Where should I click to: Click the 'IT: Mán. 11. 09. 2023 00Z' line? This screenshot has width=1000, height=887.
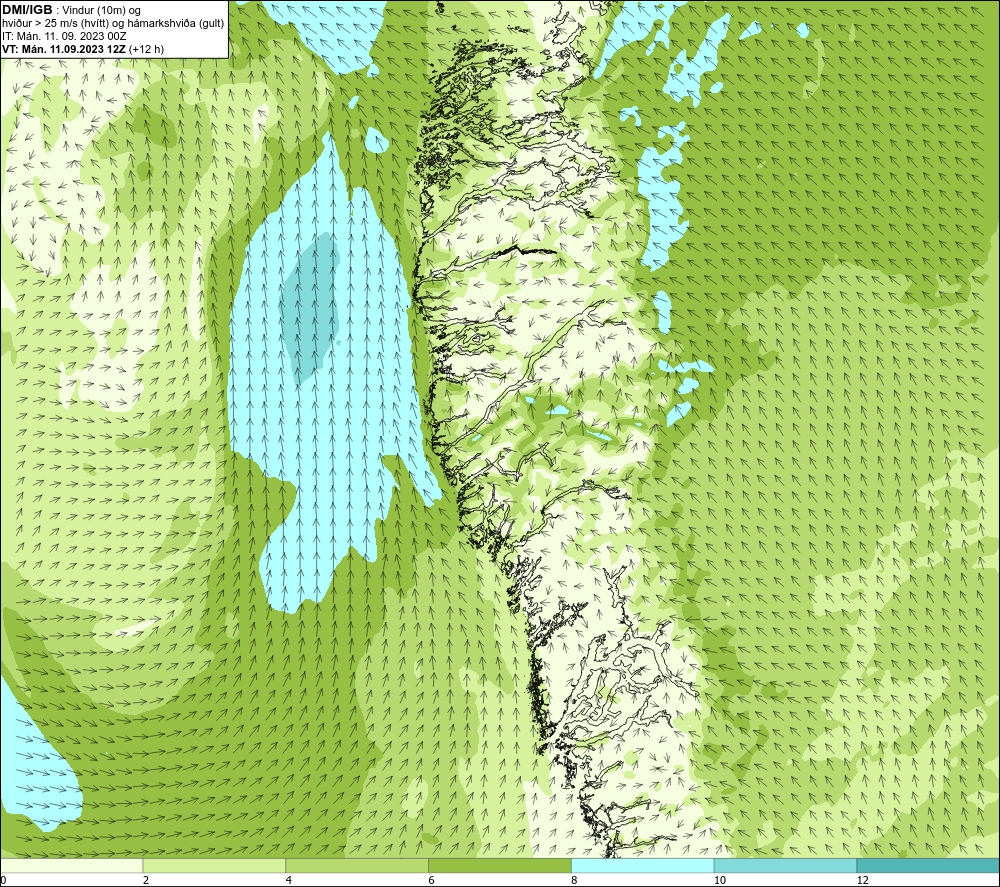click(64, 36)
